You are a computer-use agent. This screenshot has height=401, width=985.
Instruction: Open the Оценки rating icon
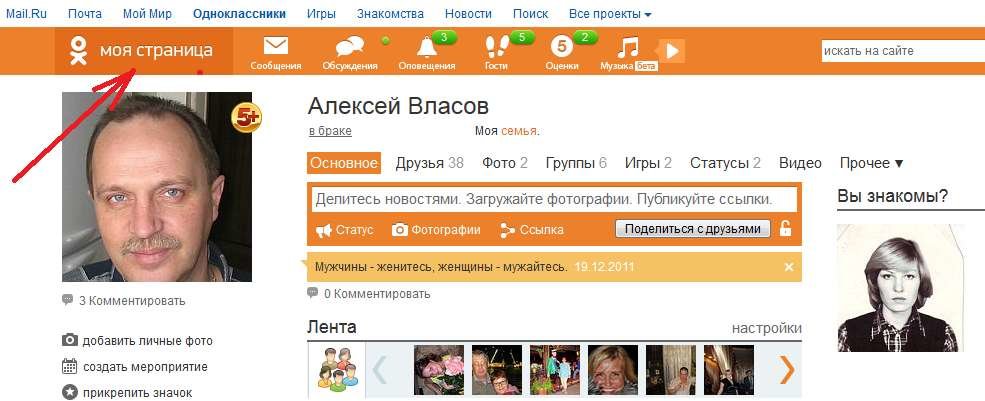[562, 47]
